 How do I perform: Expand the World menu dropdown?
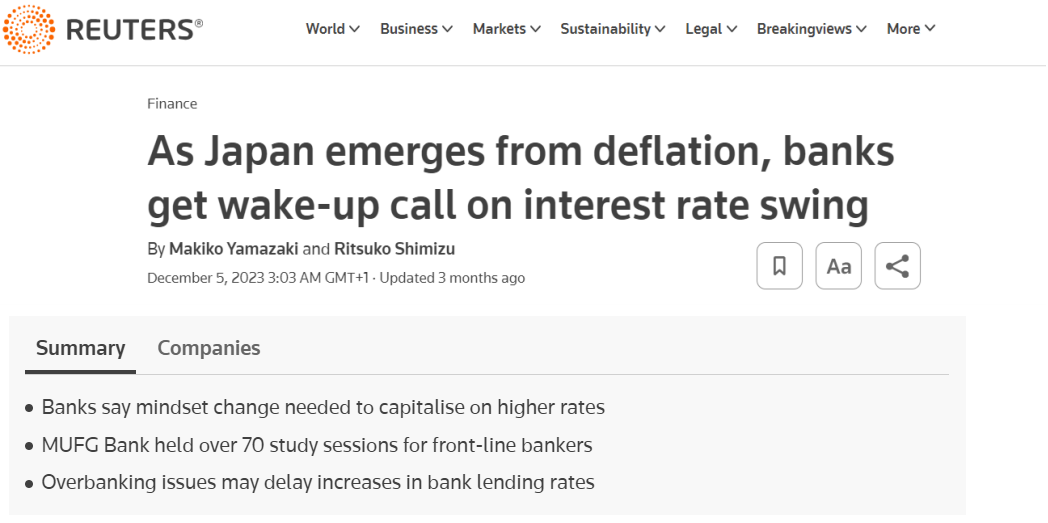tap(333, 29)
